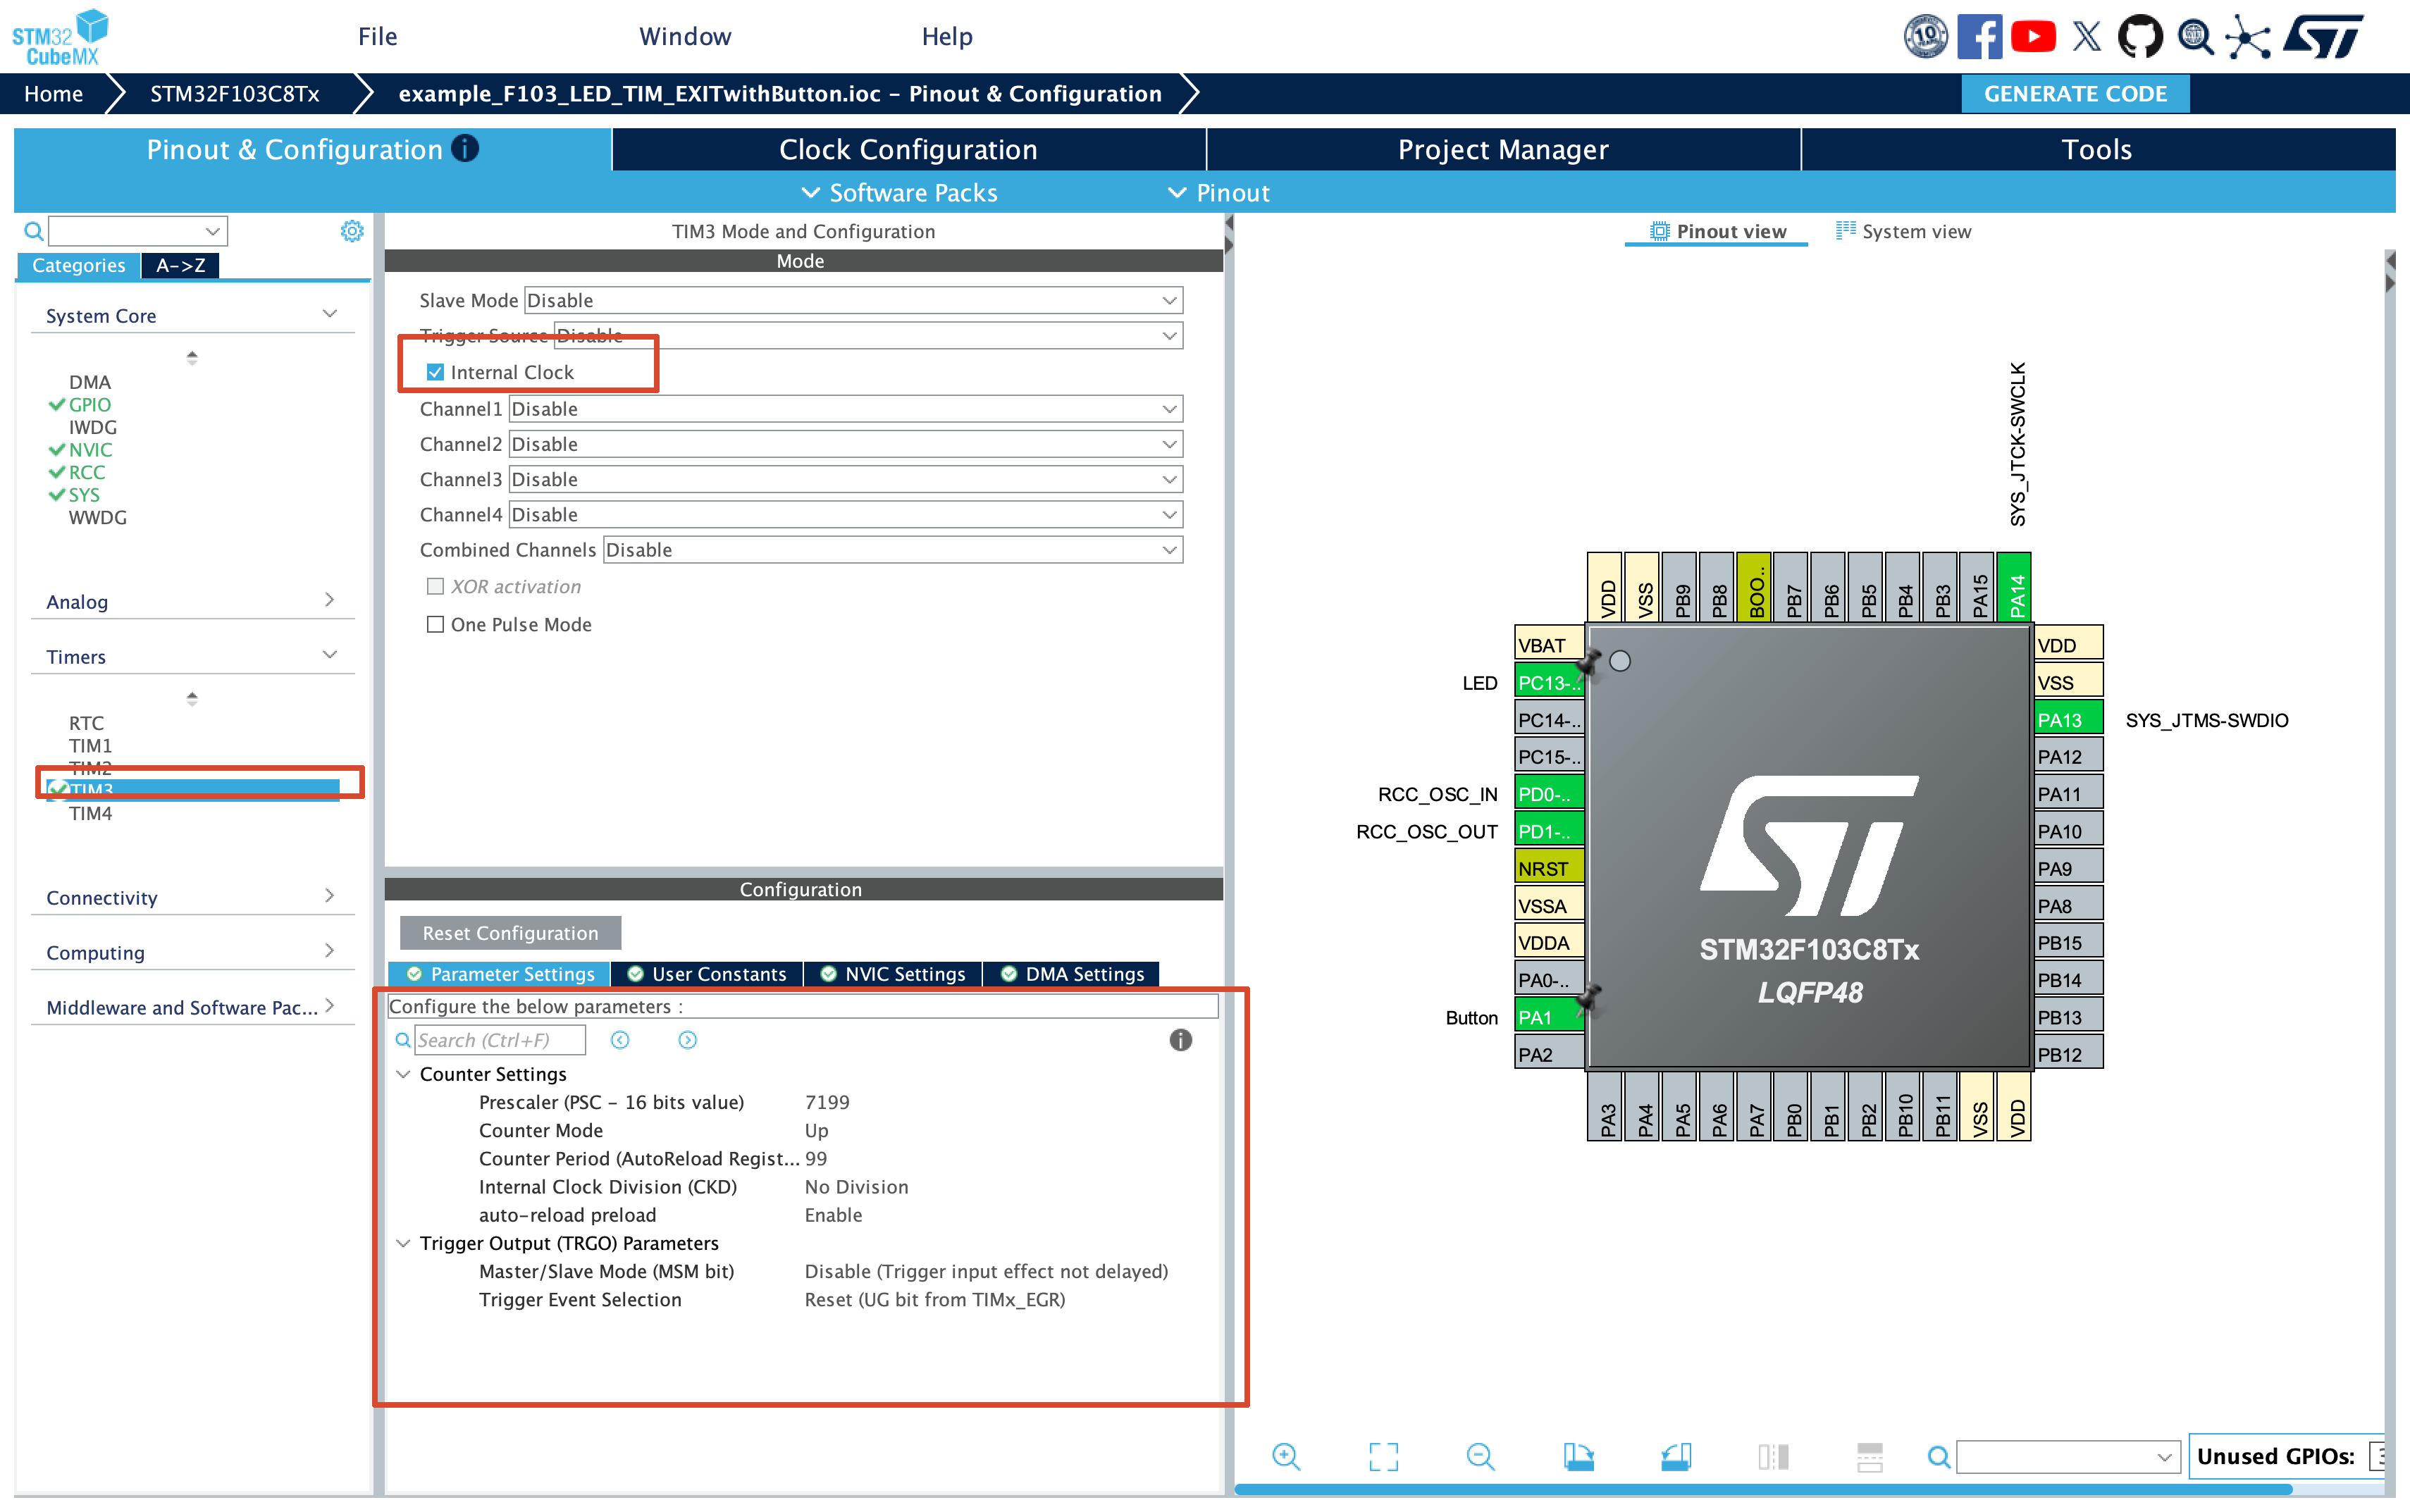Click the peripheral search magnifier icon
The image size is (2410, 1512).
33,231
